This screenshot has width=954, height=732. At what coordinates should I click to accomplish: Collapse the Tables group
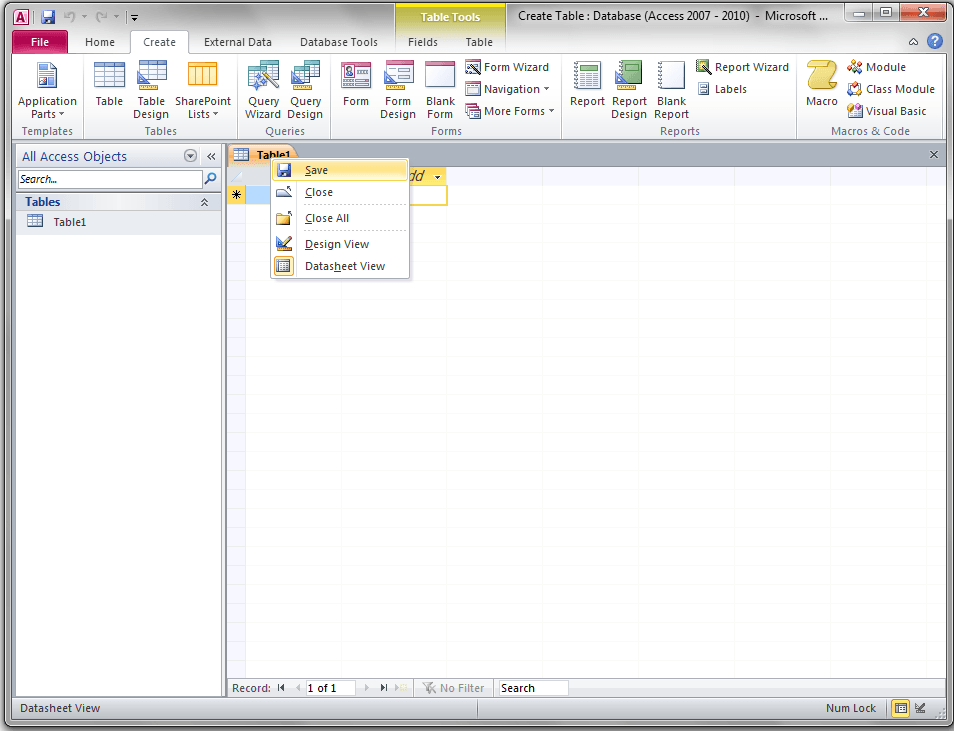tap(204, 202)
